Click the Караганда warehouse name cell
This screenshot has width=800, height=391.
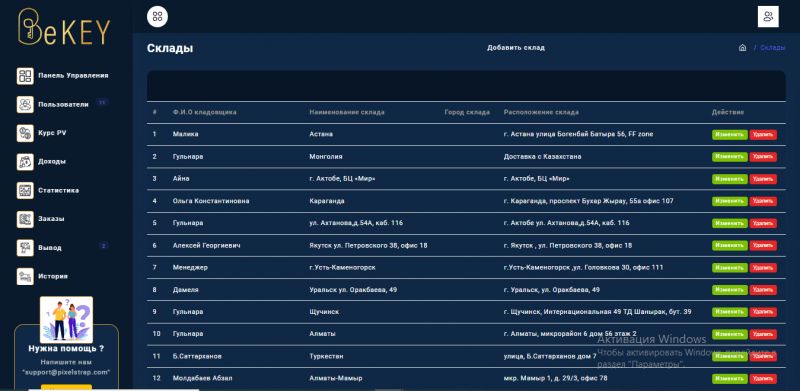(x=327, y=201)
